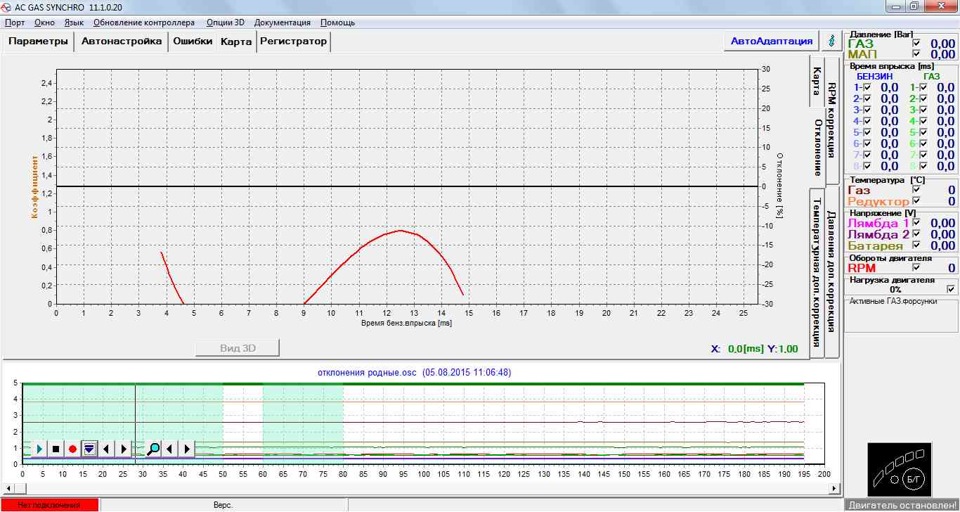Click the vertical cursor line in oscilloscope
This screenshot has height=512, width=960.
click(x=135, y=423)
